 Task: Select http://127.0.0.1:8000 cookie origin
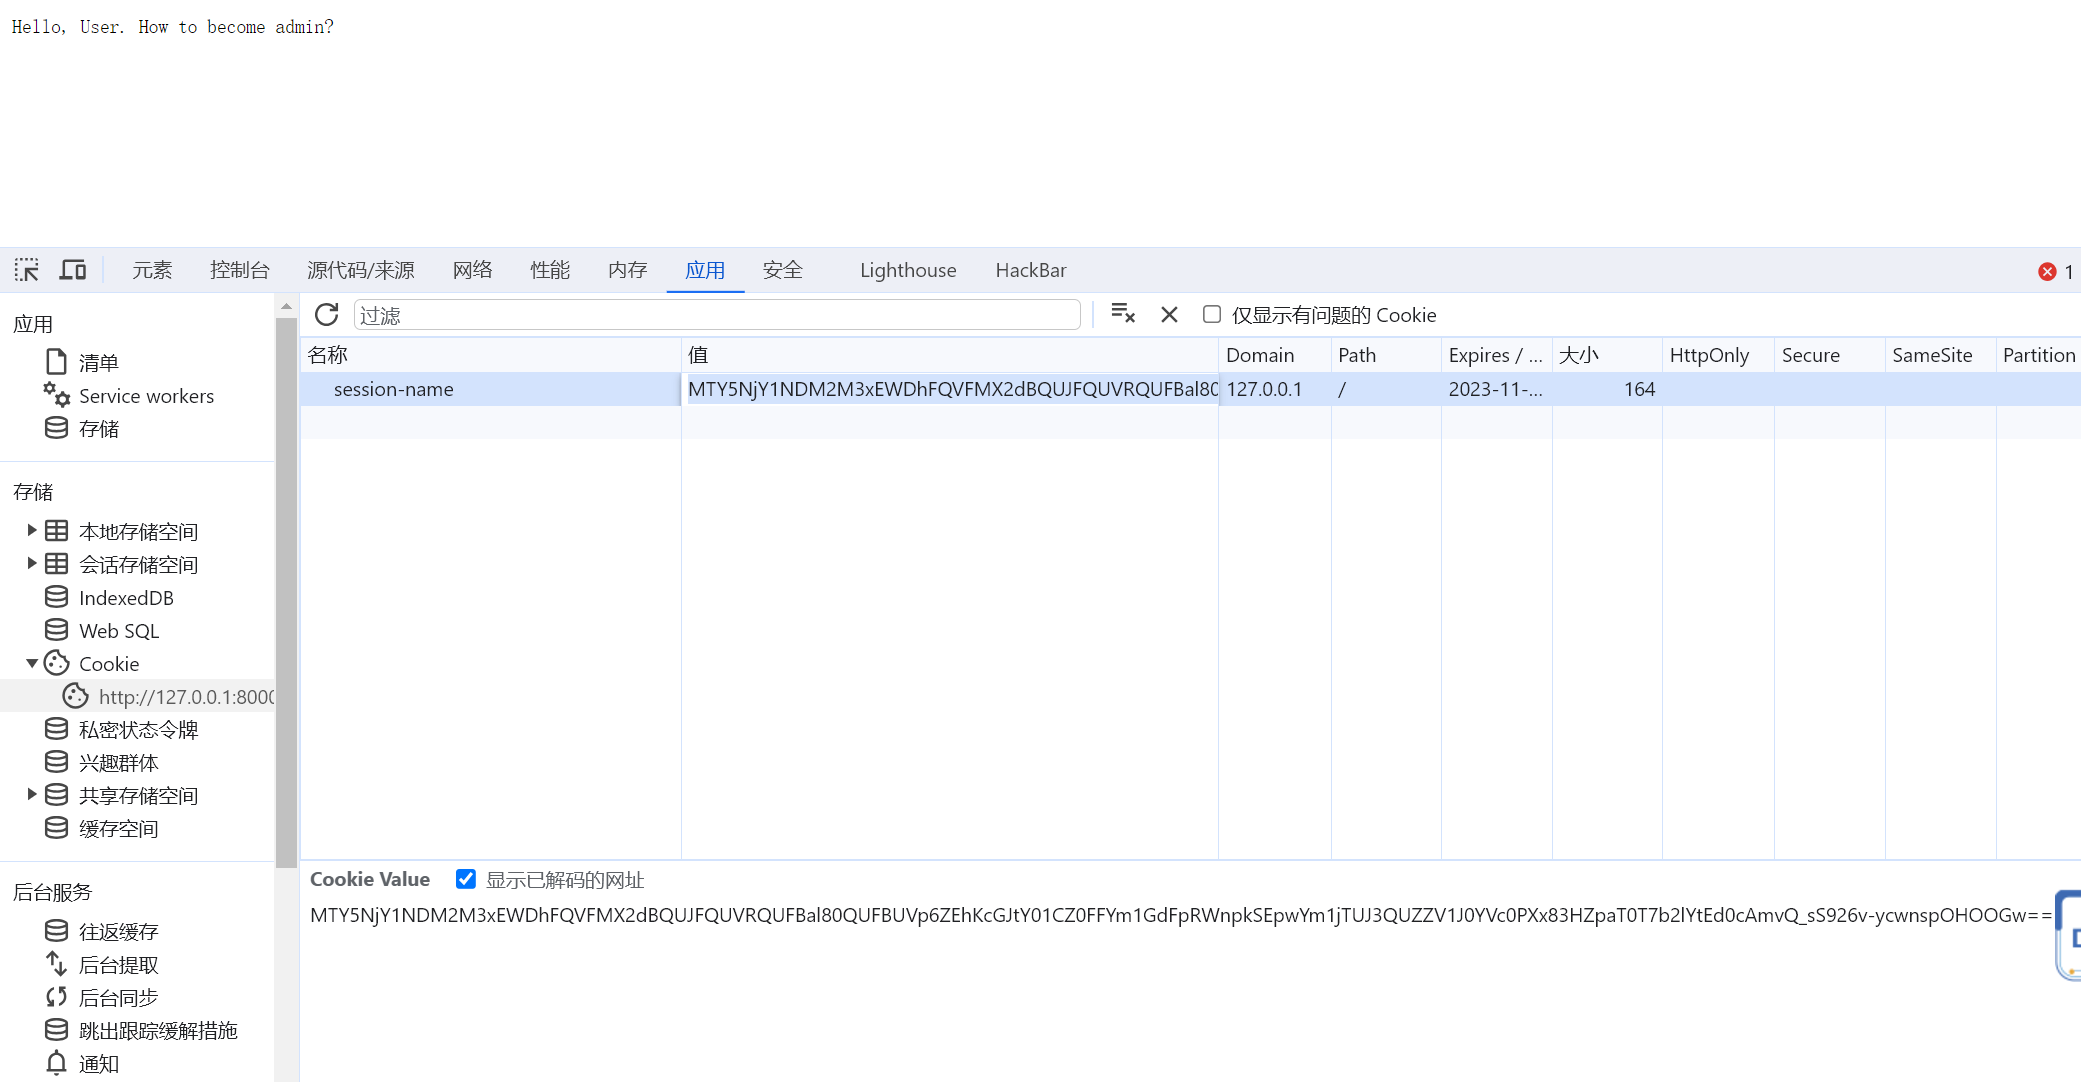pos(186,697)
